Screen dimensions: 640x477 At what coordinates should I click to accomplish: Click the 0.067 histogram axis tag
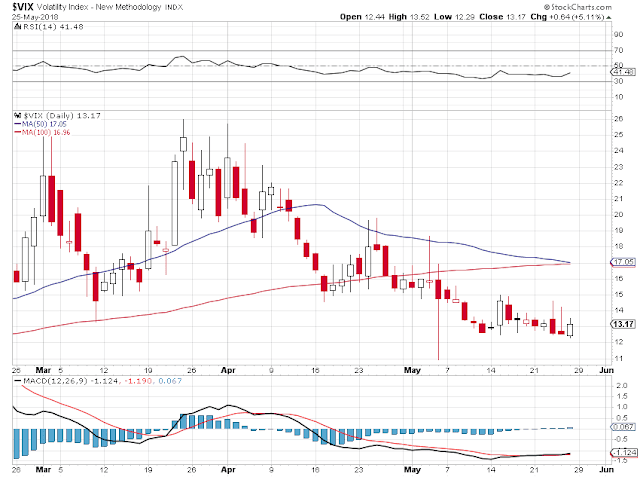624,427
